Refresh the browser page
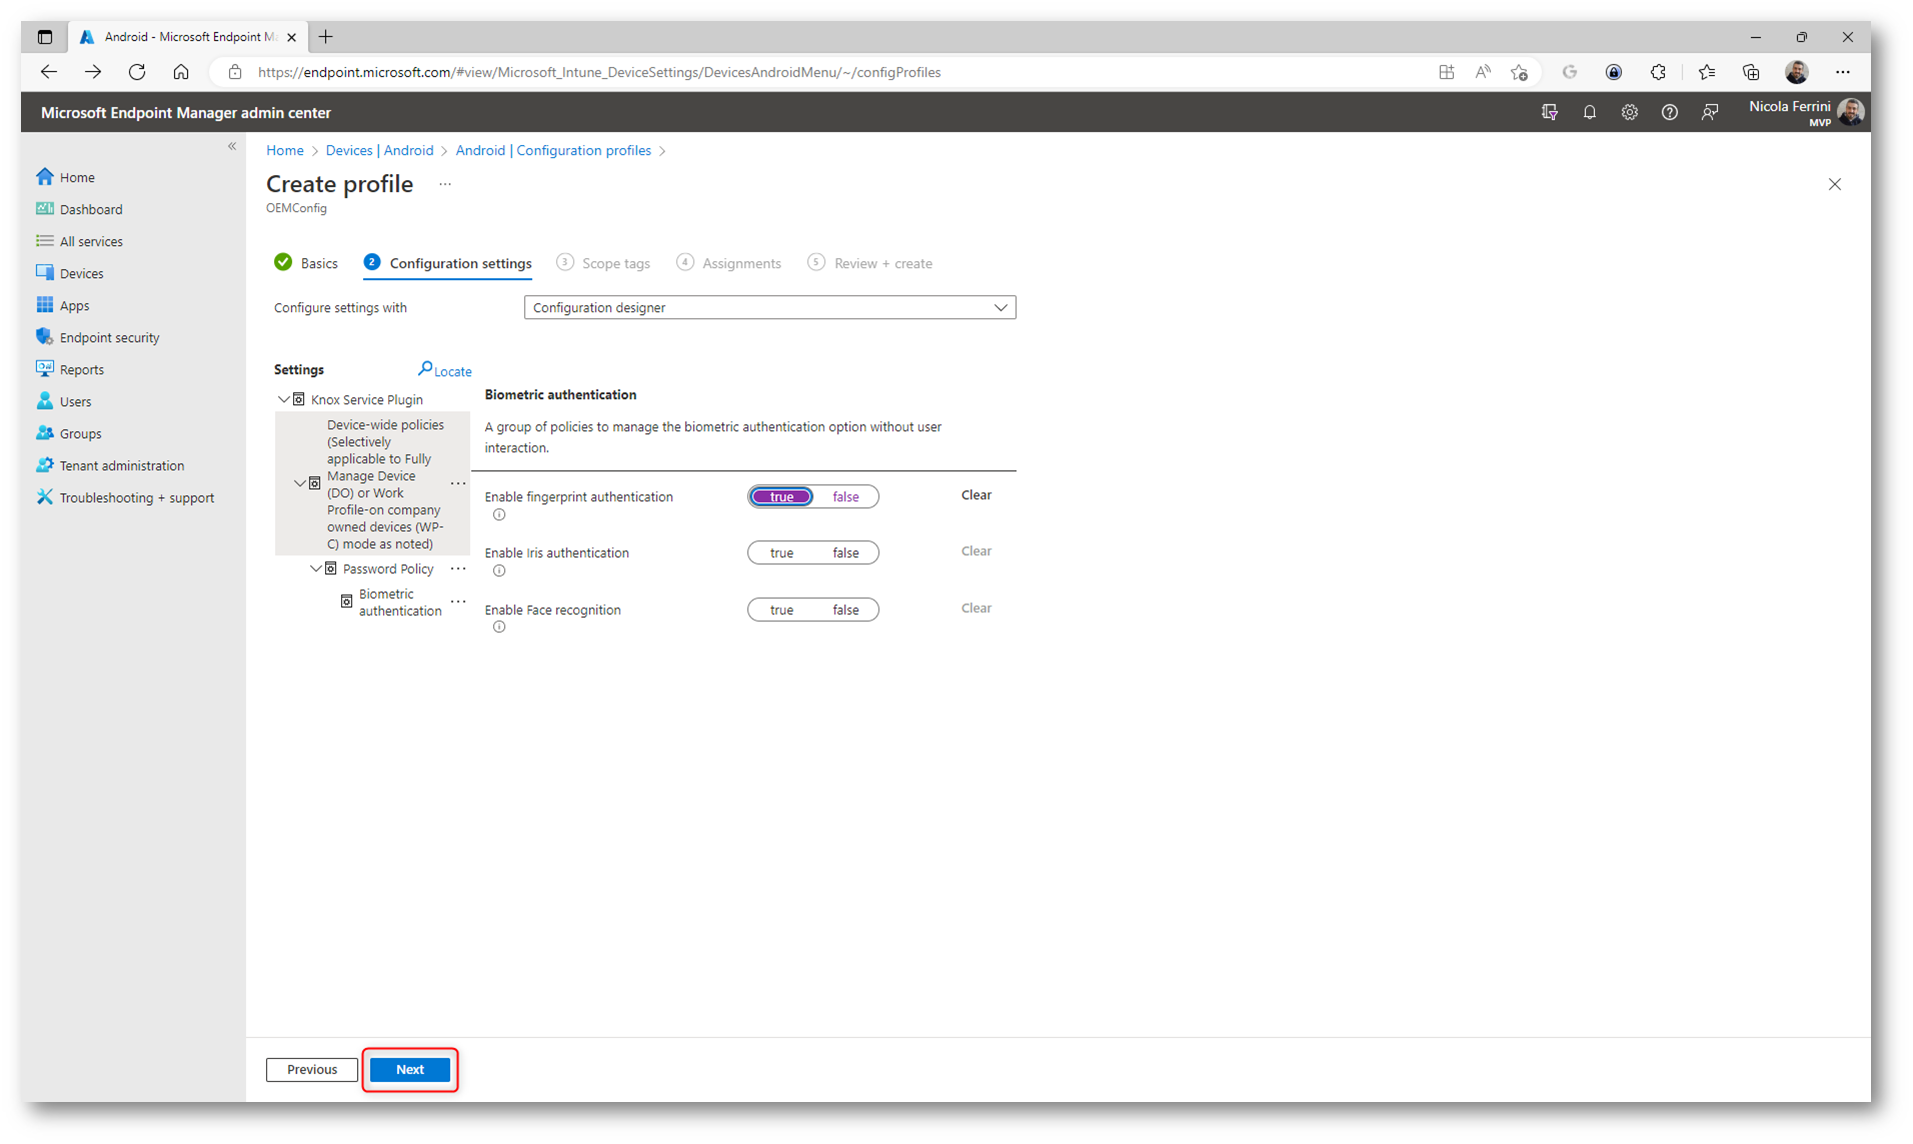The height and width of the screenshot is (1144, 1913). pos(137,72)
